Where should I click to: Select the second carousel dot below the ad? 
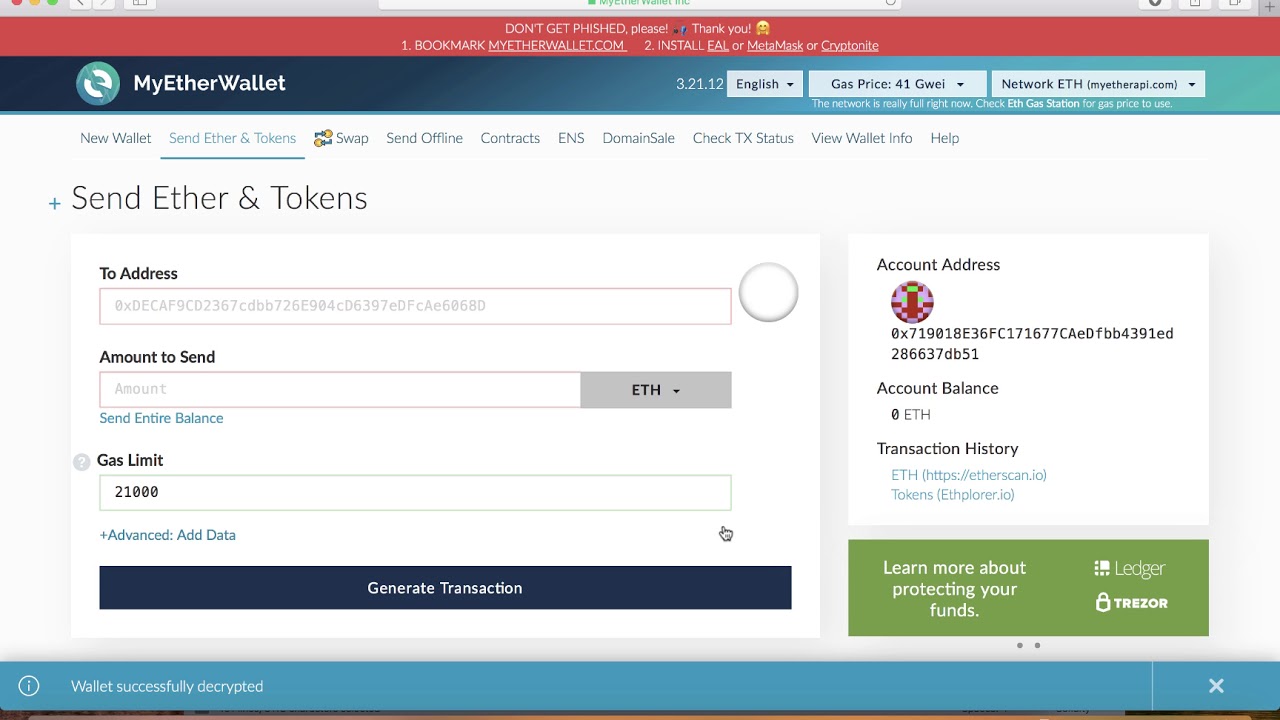tap(1037, 645)
